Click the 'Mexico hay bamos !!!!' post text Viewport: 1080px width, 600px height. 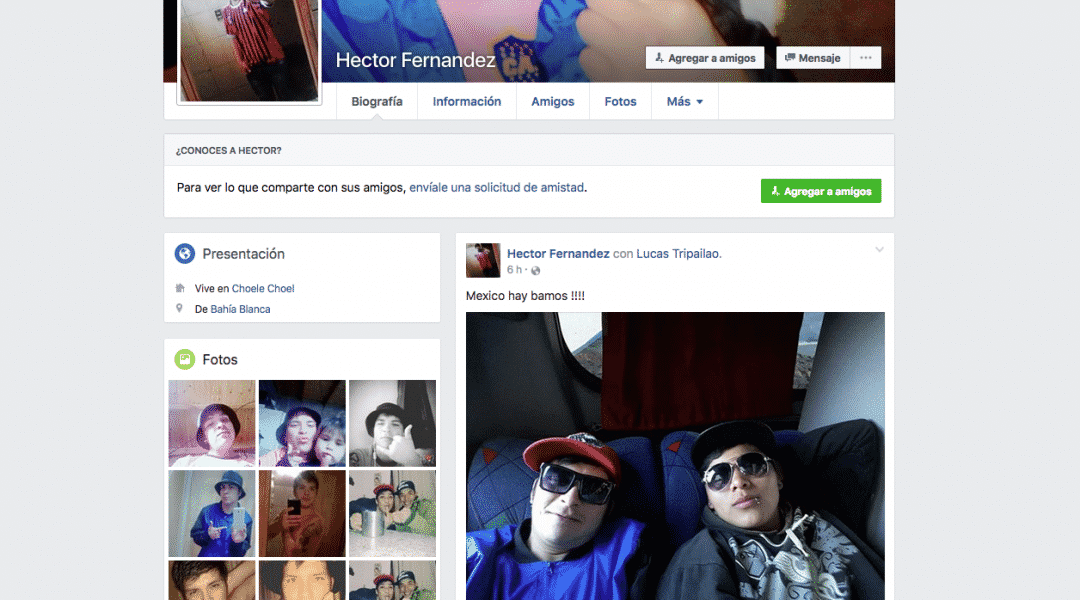point(525,296)
